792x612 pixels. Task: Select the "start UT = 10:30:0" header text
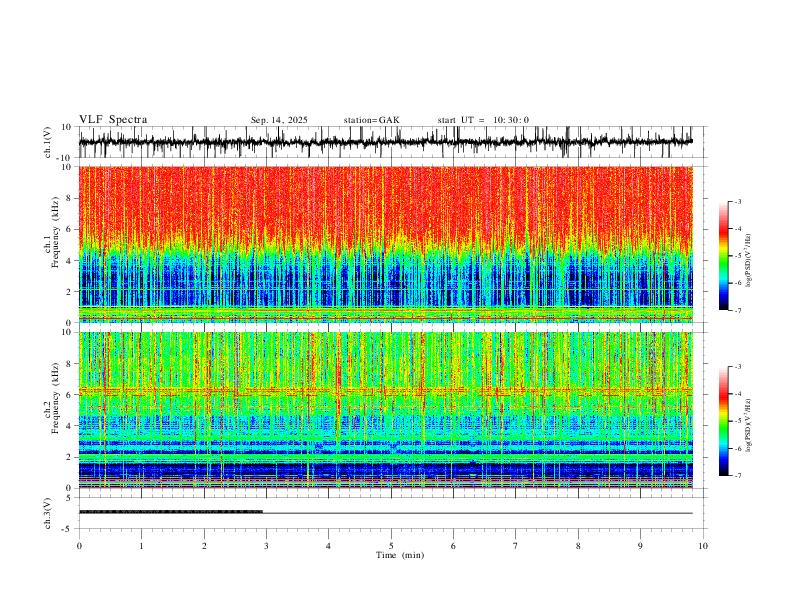pyautogui.click(x=483, y=120)
